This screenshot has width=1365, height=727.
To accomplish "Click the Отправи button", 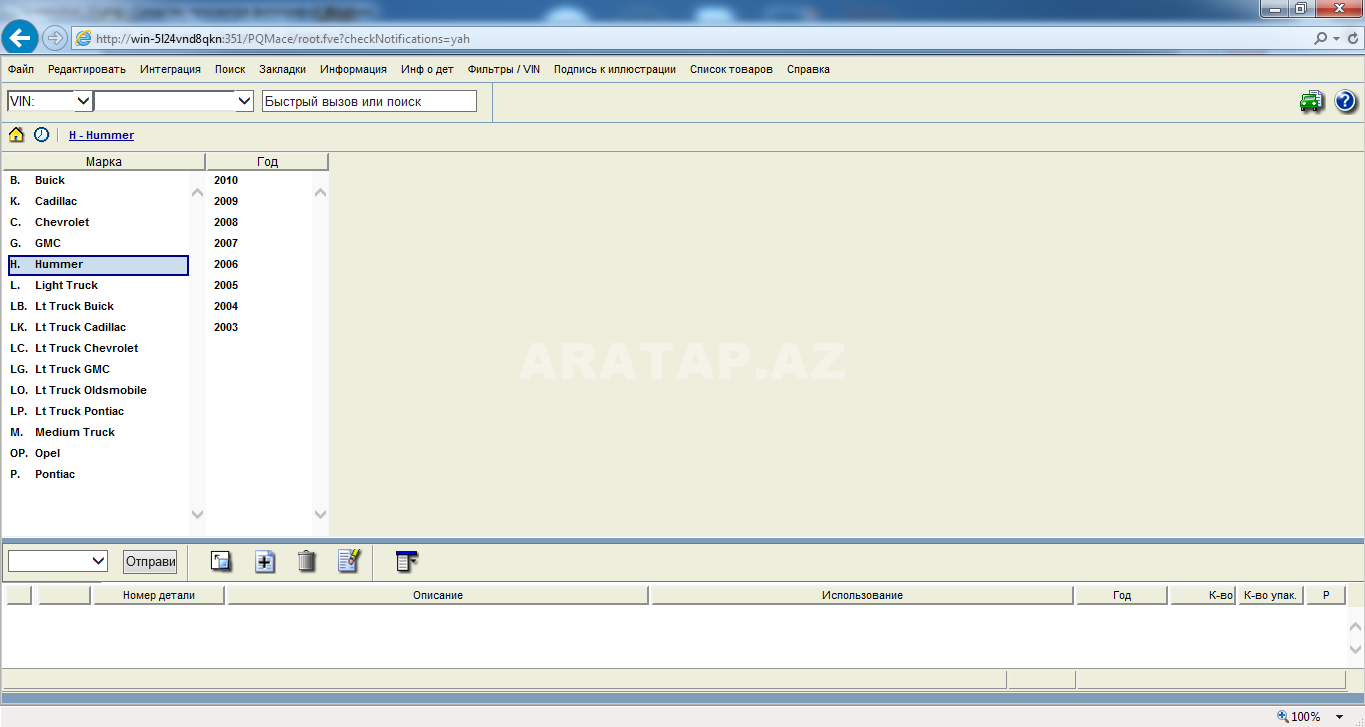I will [150, 561].
